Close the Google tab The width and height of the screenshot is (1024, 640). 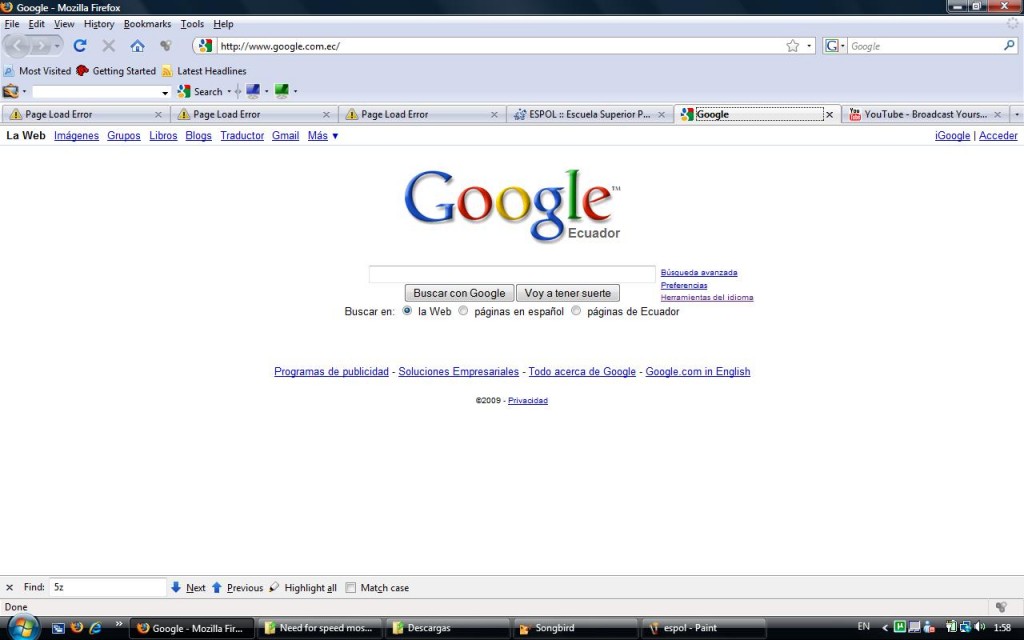tap(829, 114)
